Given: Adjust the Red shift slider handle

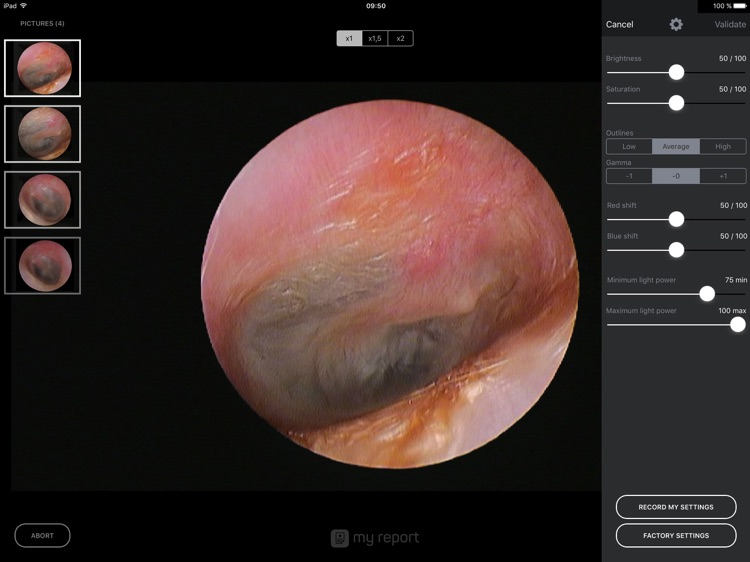Looking at the screenshot, I should (x=676, y=219).
